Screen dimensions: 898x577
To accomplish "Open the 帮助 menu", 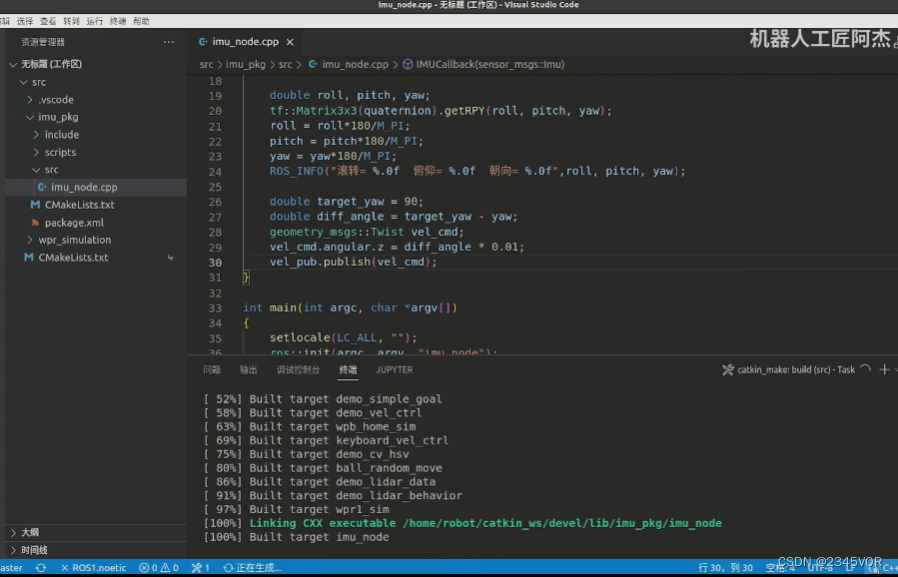I will click(141, 20).
